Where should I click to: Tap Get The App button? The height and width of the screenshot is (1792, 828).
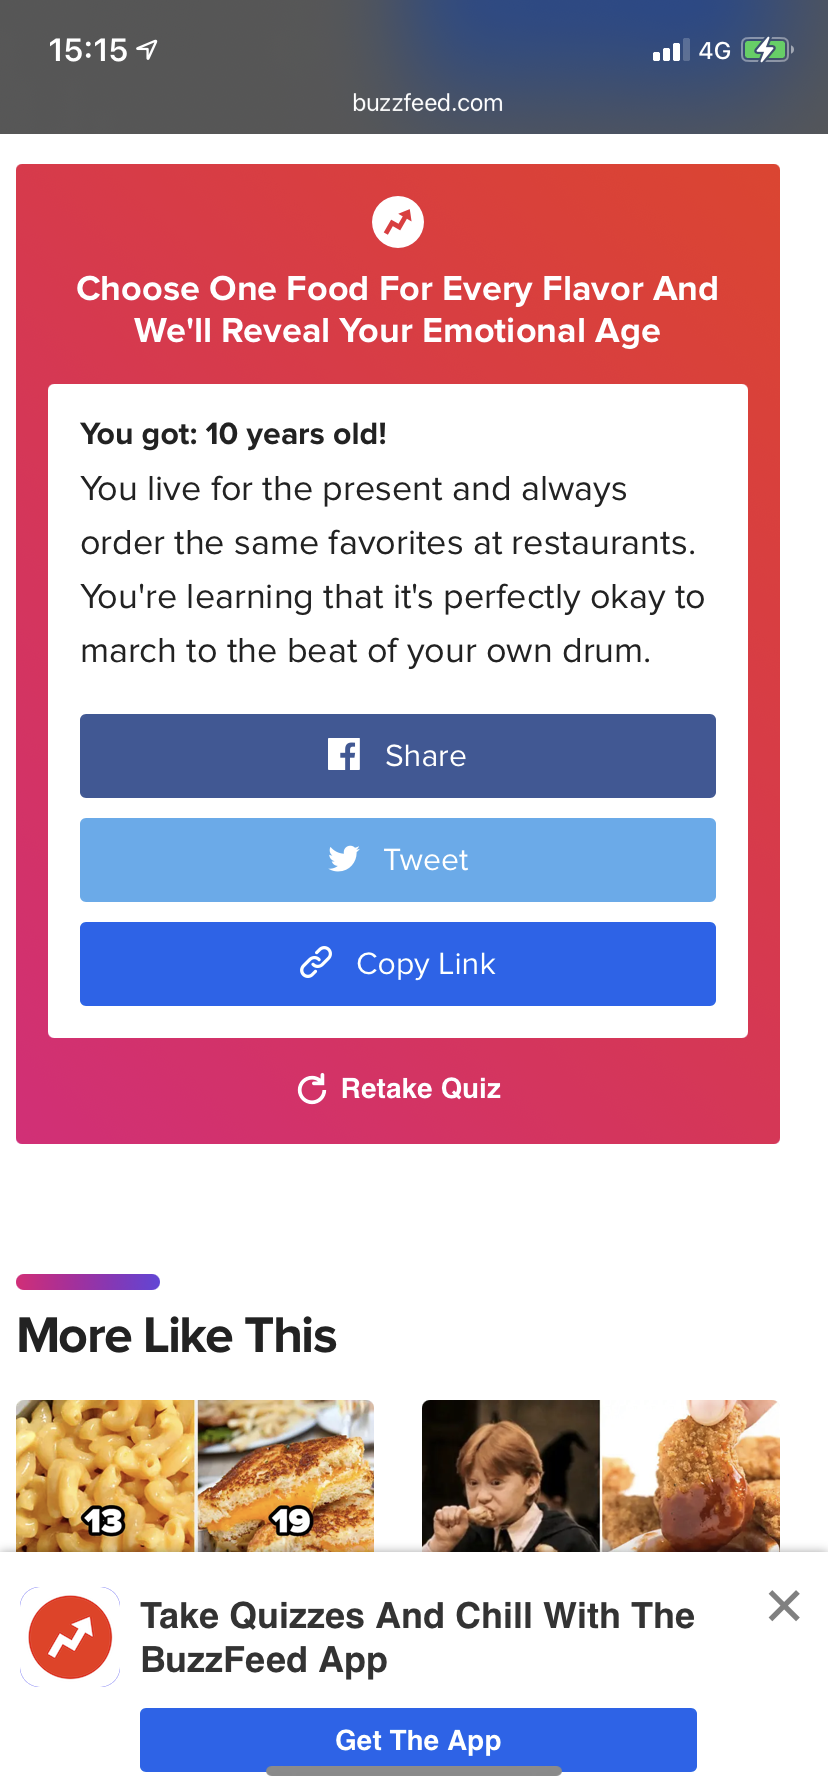click(x=418, y=1740)
